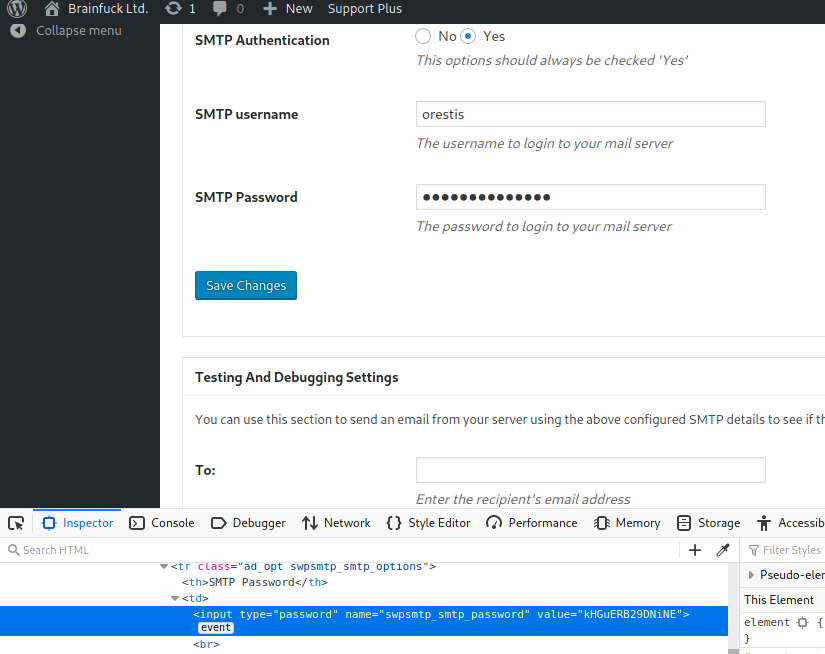Screen dimensions: 825x654
Task: Click the Collapse menu arrow icon
Action: pos(18,31)
